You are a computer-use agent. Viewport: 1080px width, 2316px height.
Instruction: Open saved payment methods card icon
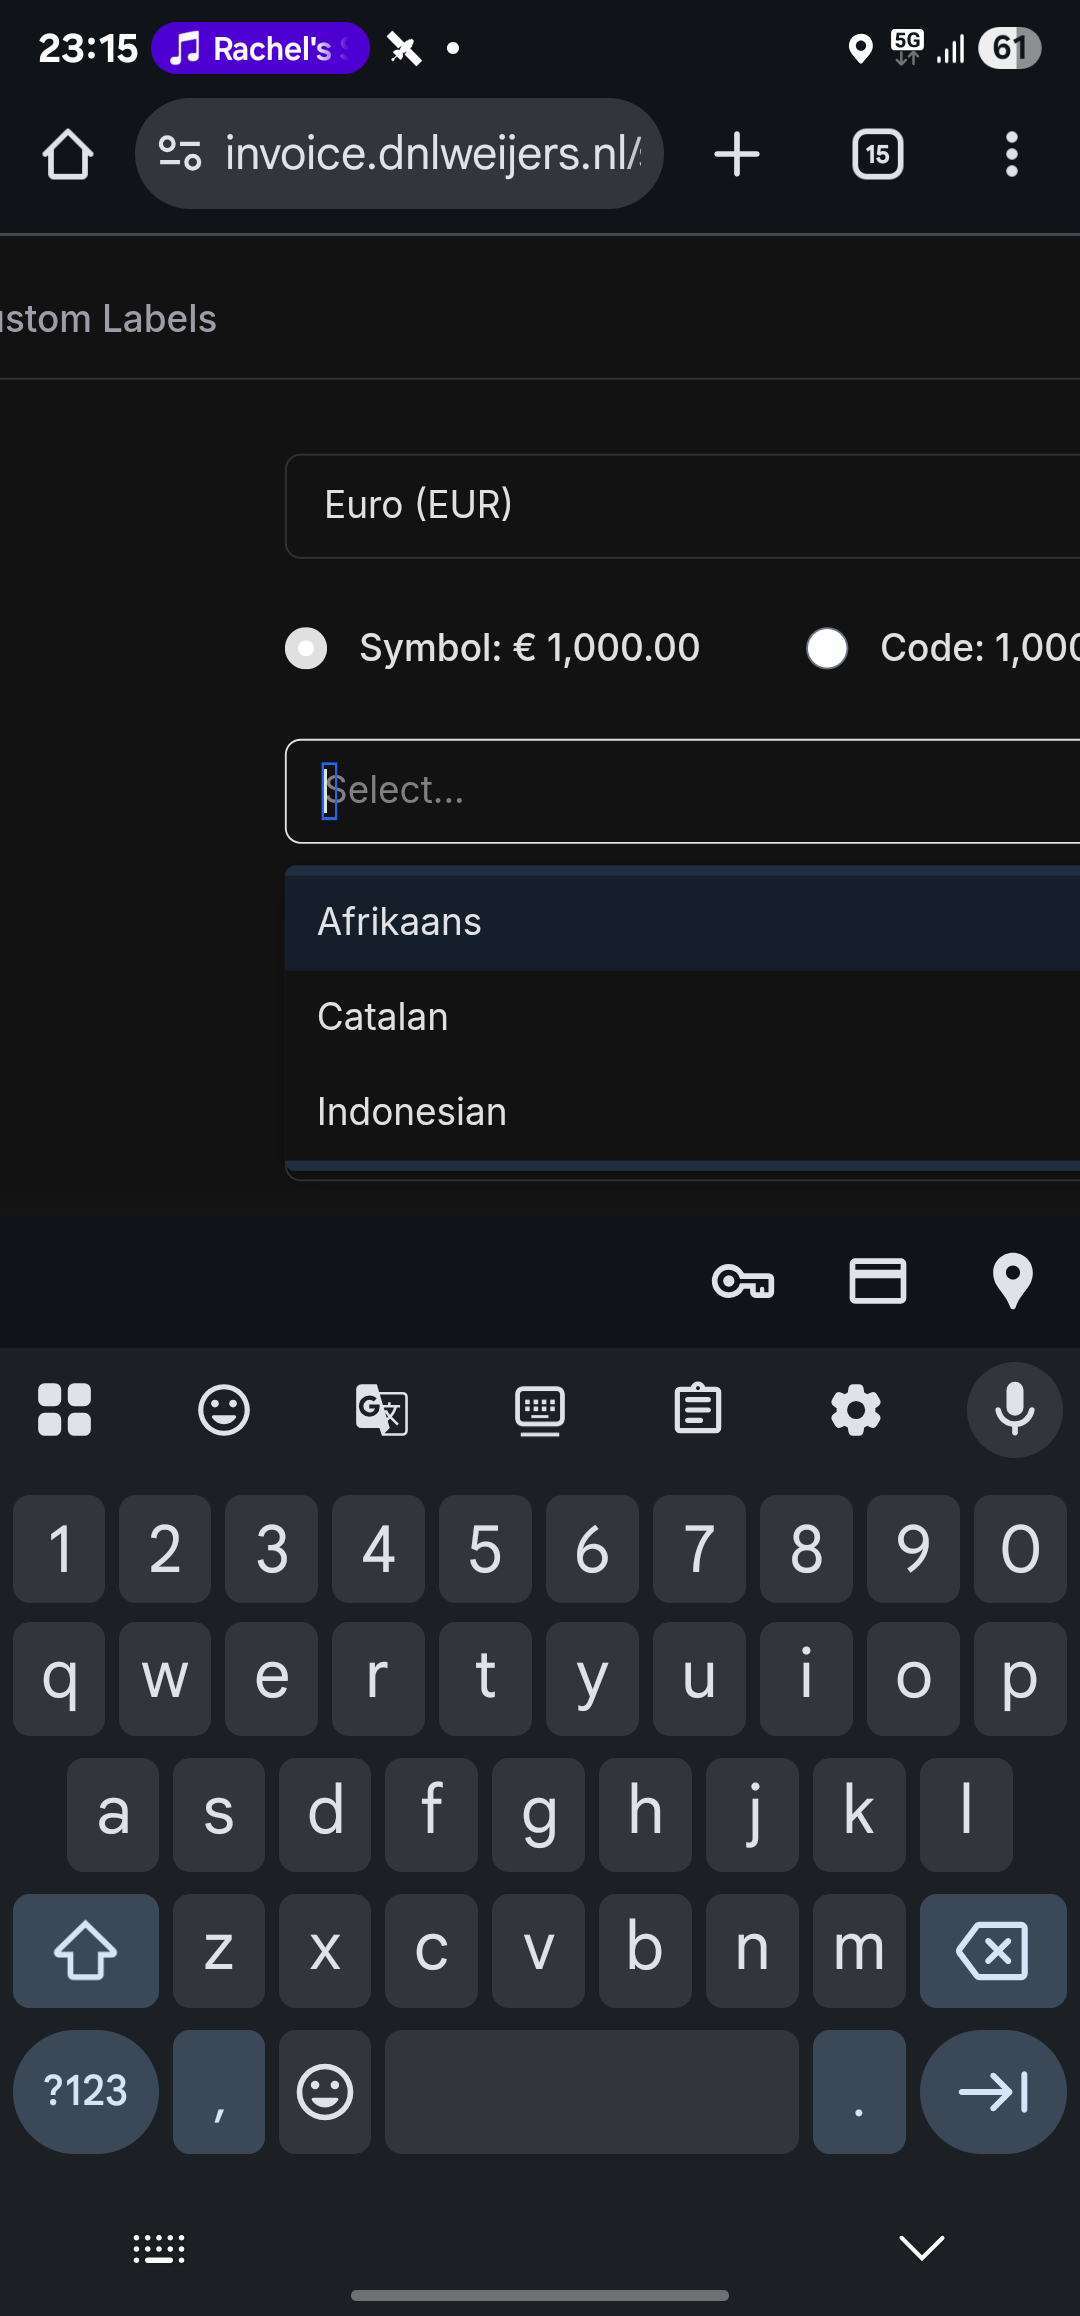coord(877,1281)
